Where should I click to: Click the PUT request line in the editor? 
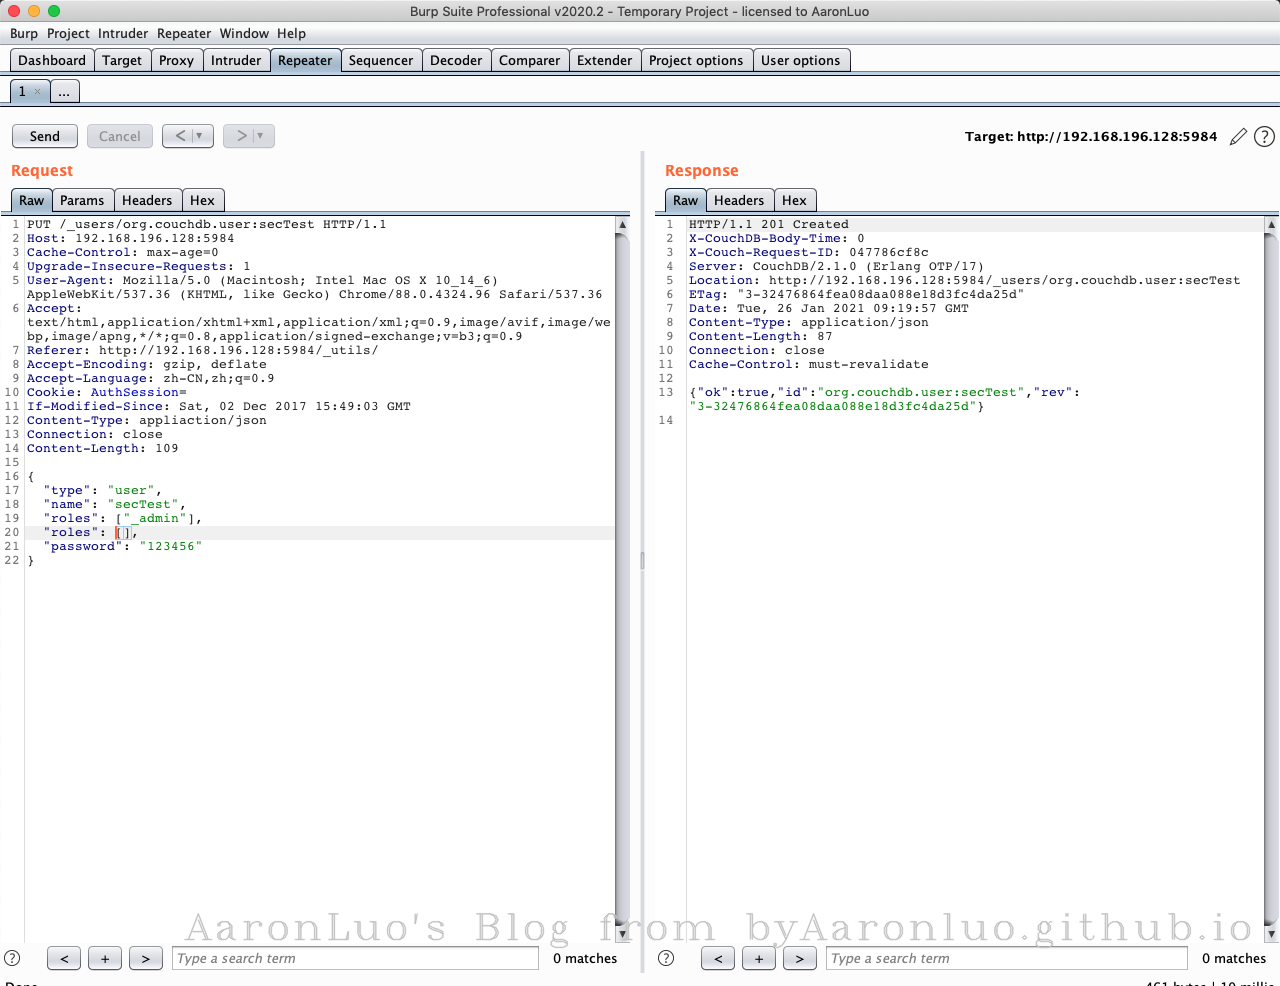(207, 224)
